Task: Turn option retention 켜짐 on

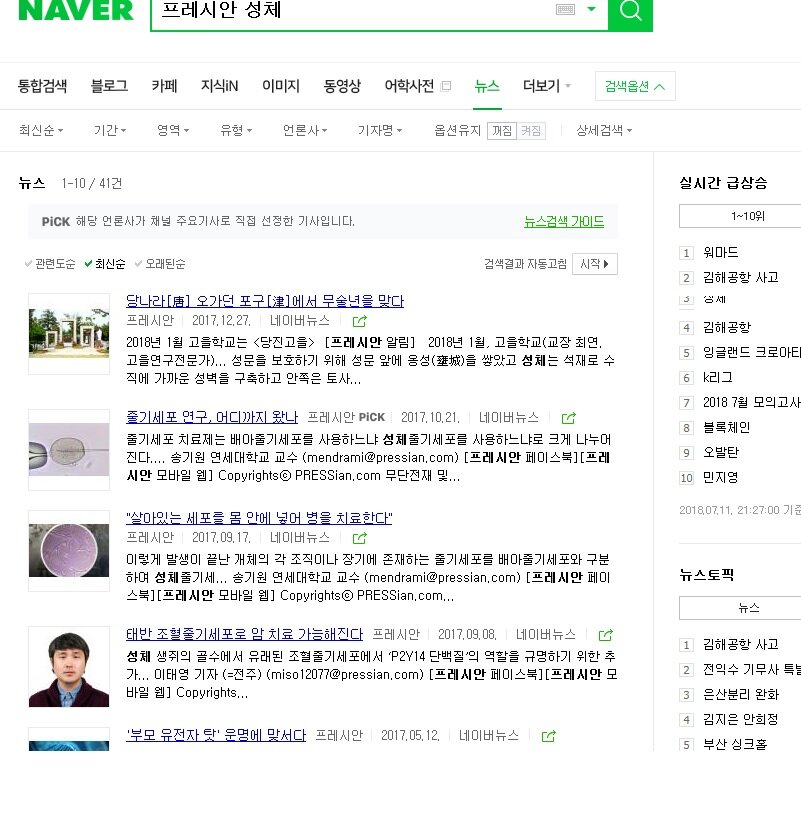Action: coord(531,130)
